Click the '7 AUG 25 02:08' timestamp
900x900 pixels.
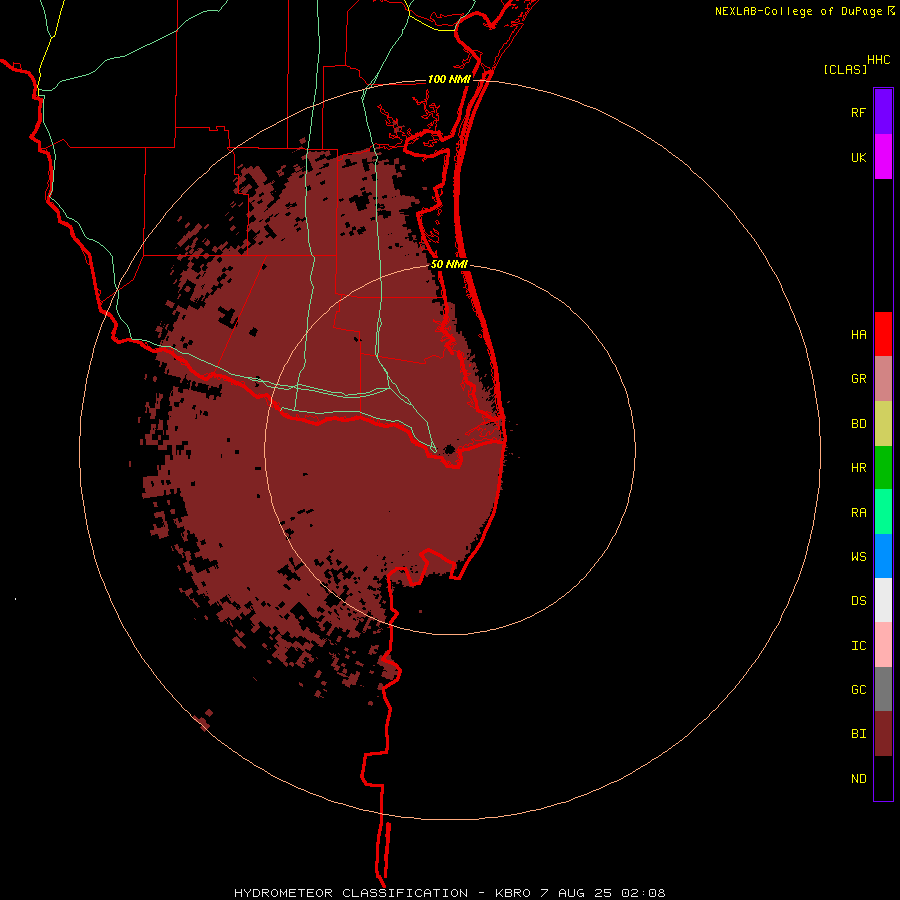click(x=603, y=893)
